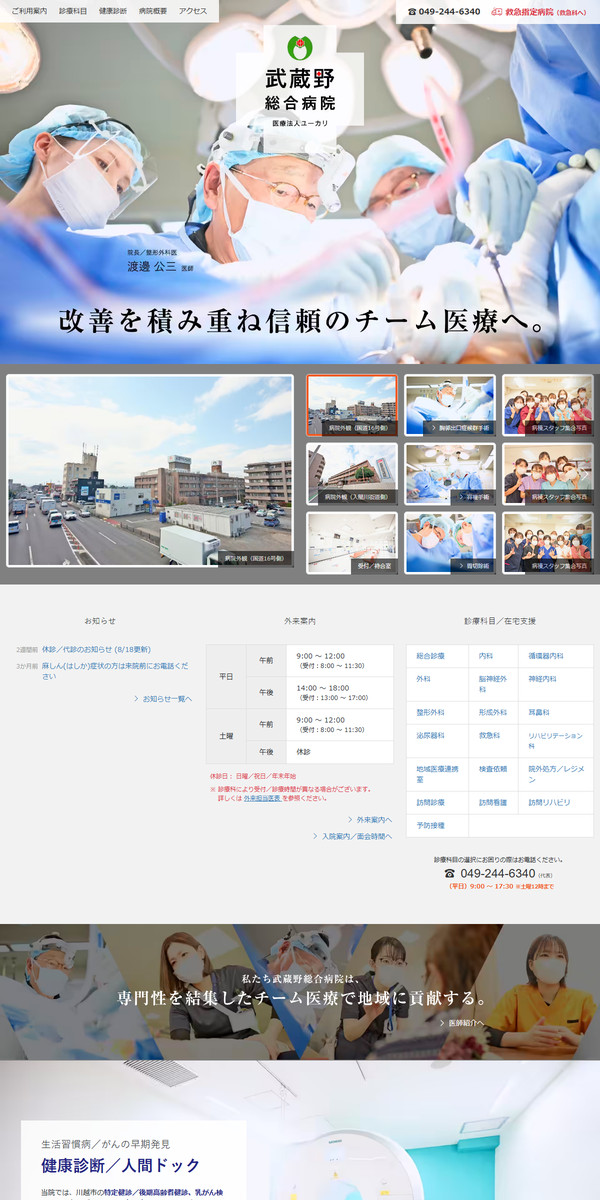Open 訪問看護 link
This screenshot has width=600, height=1200.
tap(493, 802)
